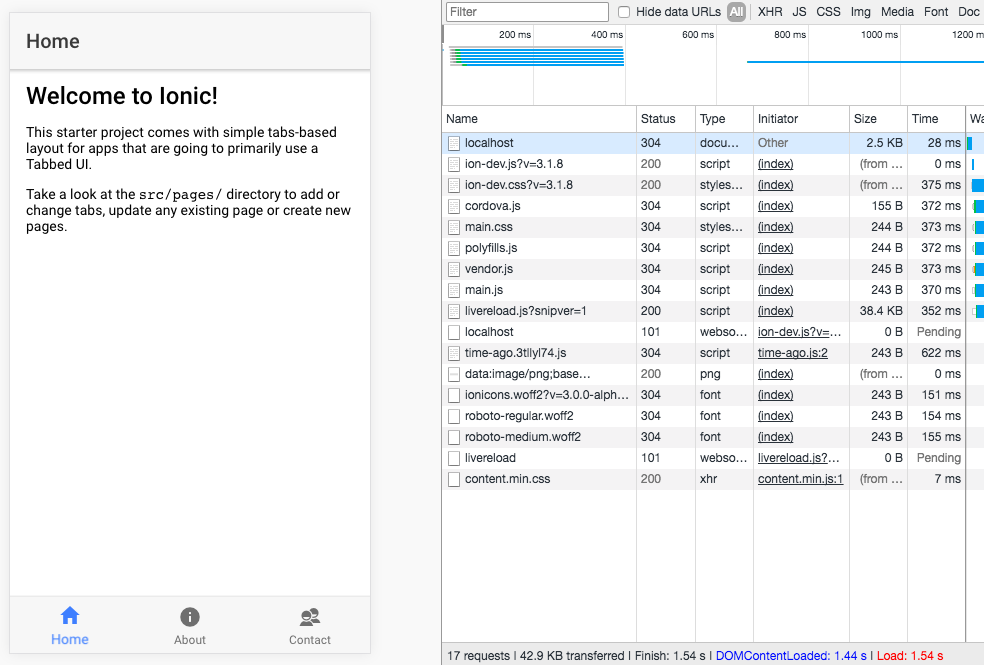Screen dimensions: 984x665
Task: Click icon of roboto-regular.woff2 row
Action: 454,417
